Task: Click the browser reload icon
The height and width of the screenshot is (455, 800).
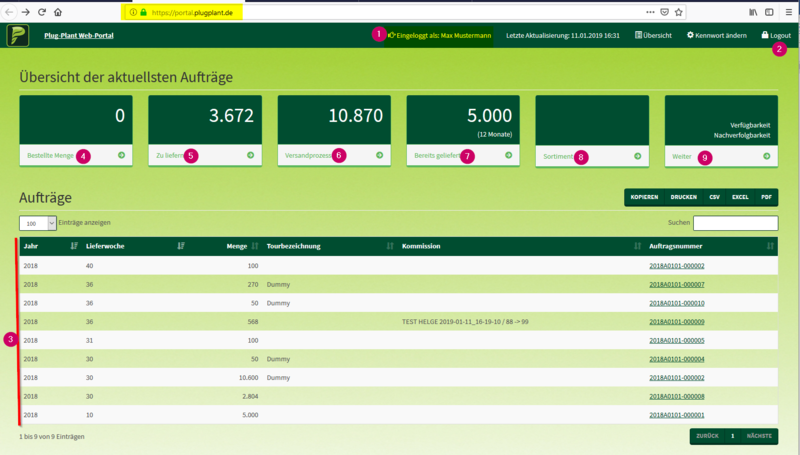Action: click(40, 12)
